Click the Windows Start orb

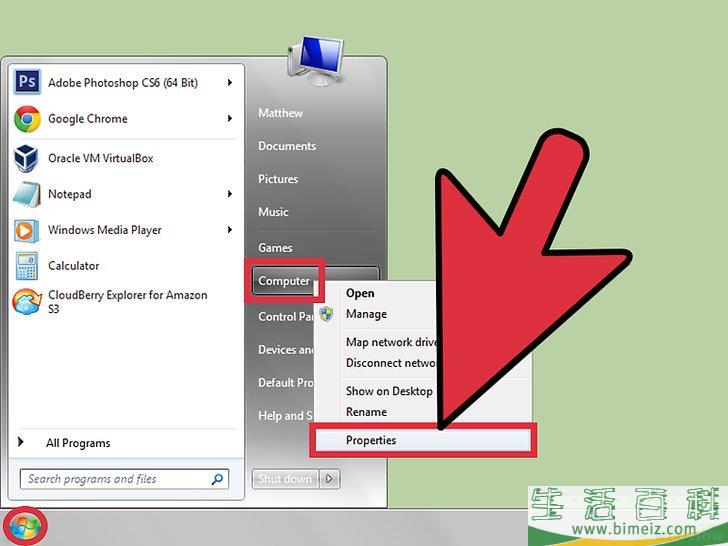(x=25, y=527)
